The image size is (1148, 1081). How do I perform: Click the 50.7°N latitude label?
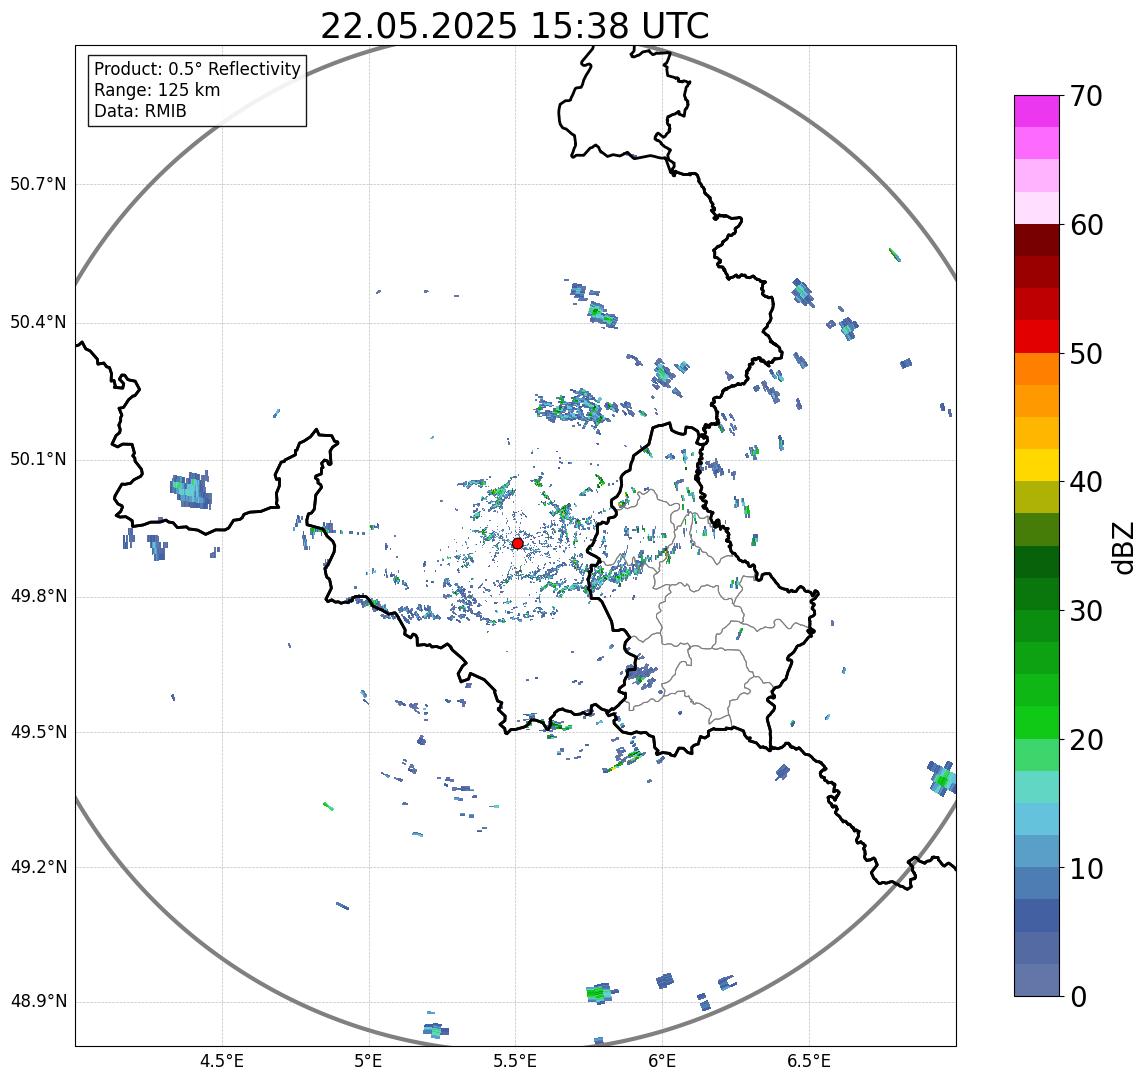point(38,184)
